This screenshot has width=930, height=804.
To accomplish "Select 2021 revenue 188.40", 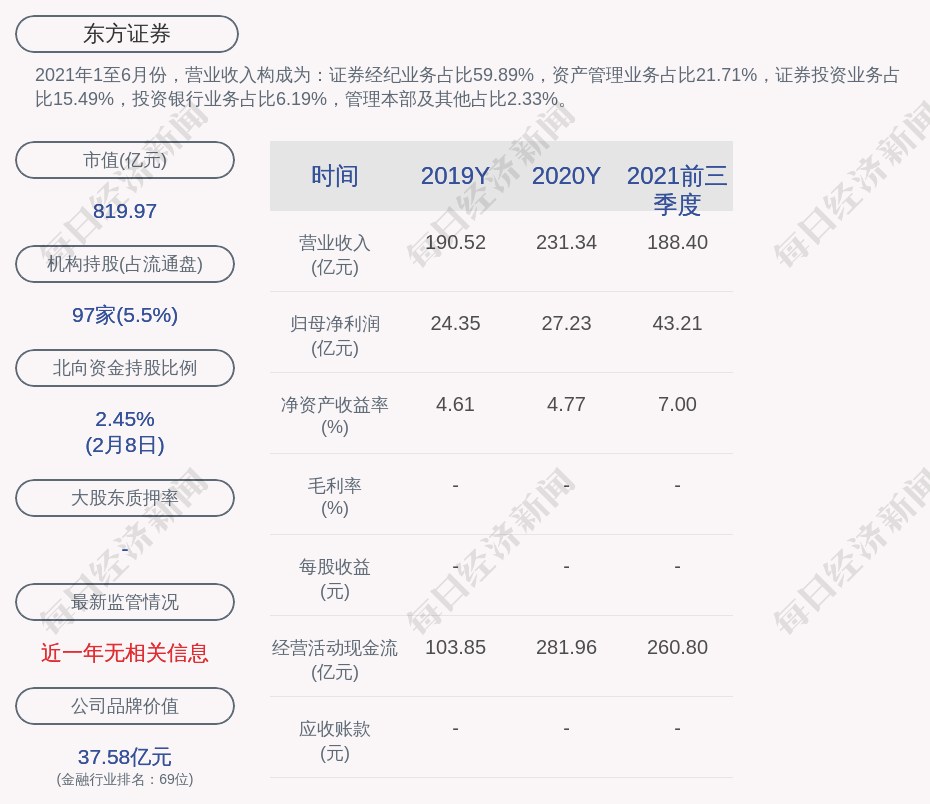I will pos(677,243).
